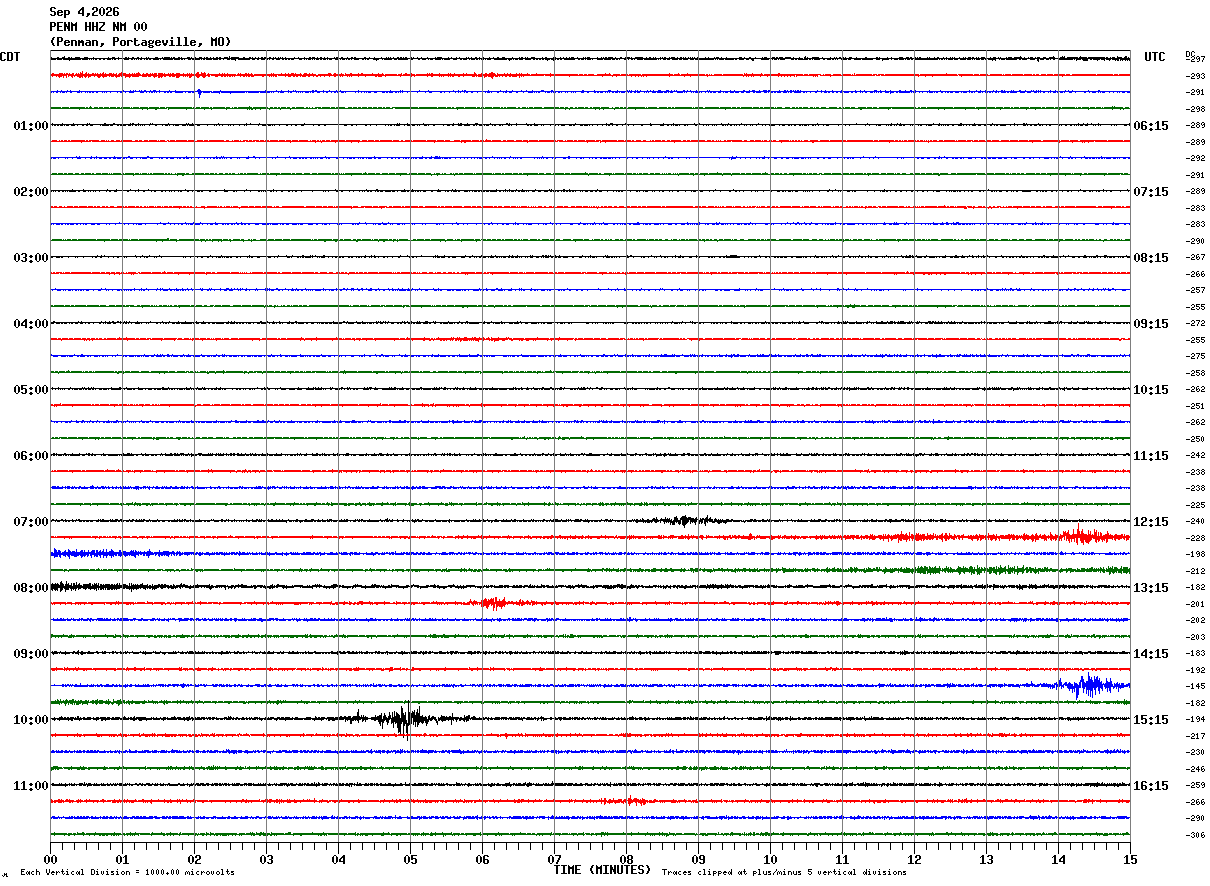Select the station name PENM HHZ NM 00

pyautogui.click(x=98, y=27)
